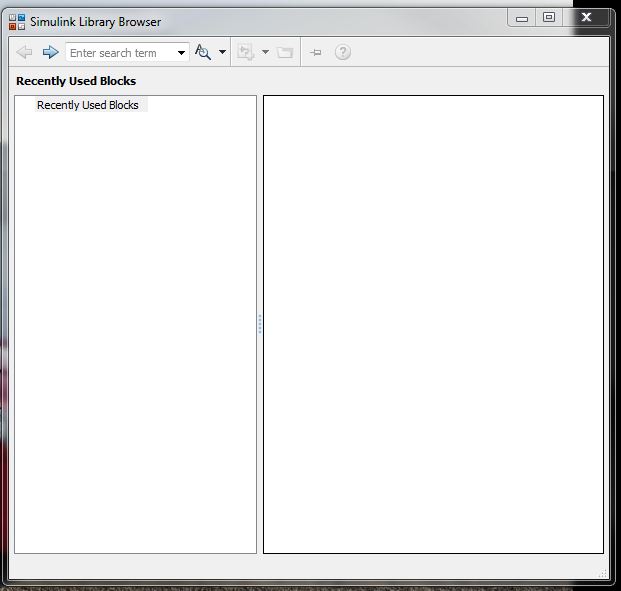Click the new model icon
This screenshot has height=591, width=621.
pyautogui.click(x=245, y=52)
